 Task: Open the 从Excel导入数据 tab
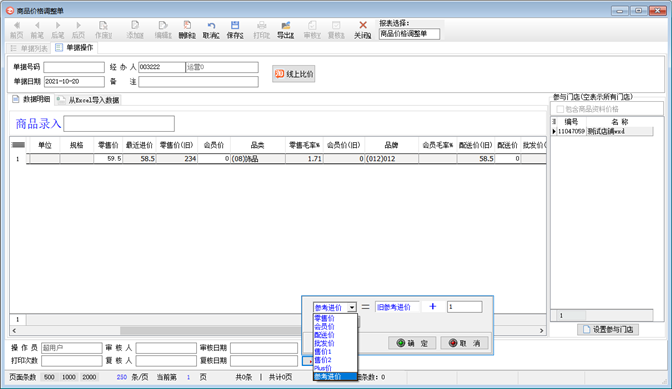click(x=88, y=100)
